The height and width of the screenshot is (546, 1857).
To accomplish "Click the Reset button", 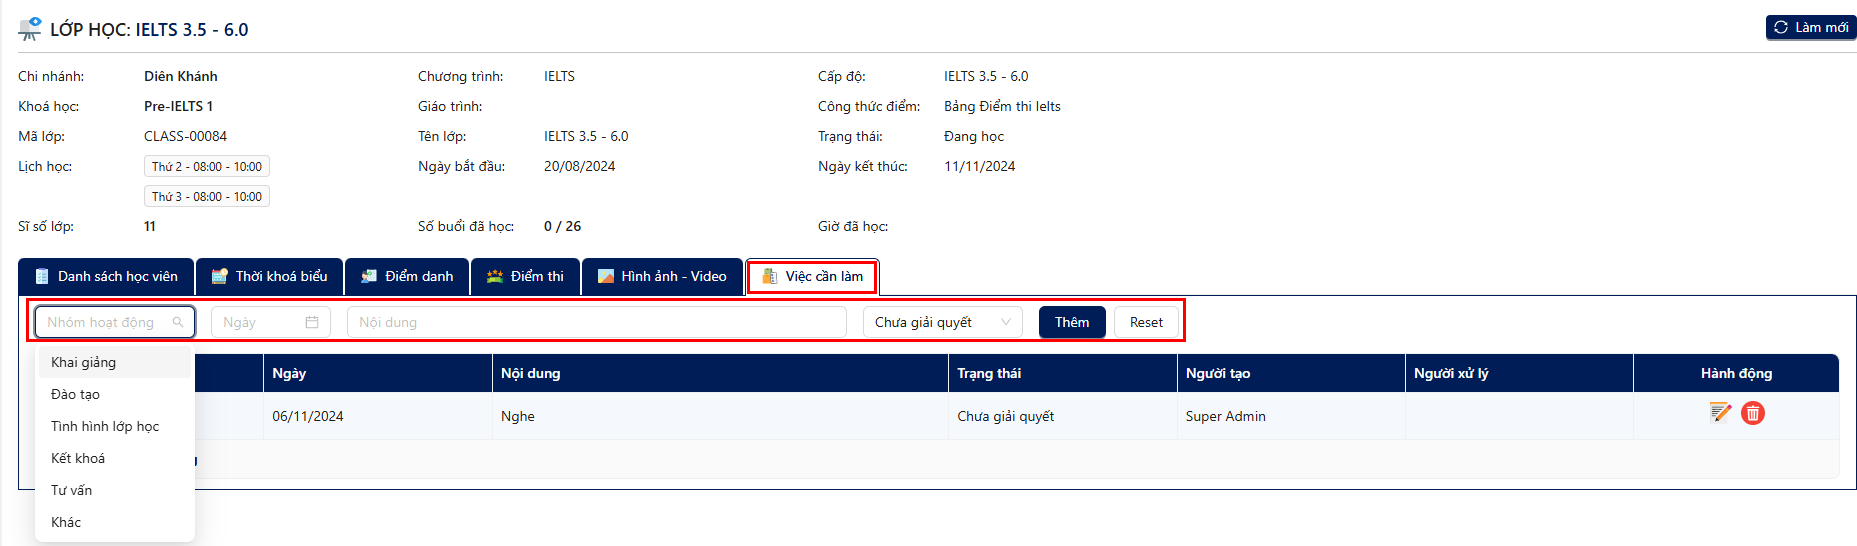I will (x=1146, y=322).
